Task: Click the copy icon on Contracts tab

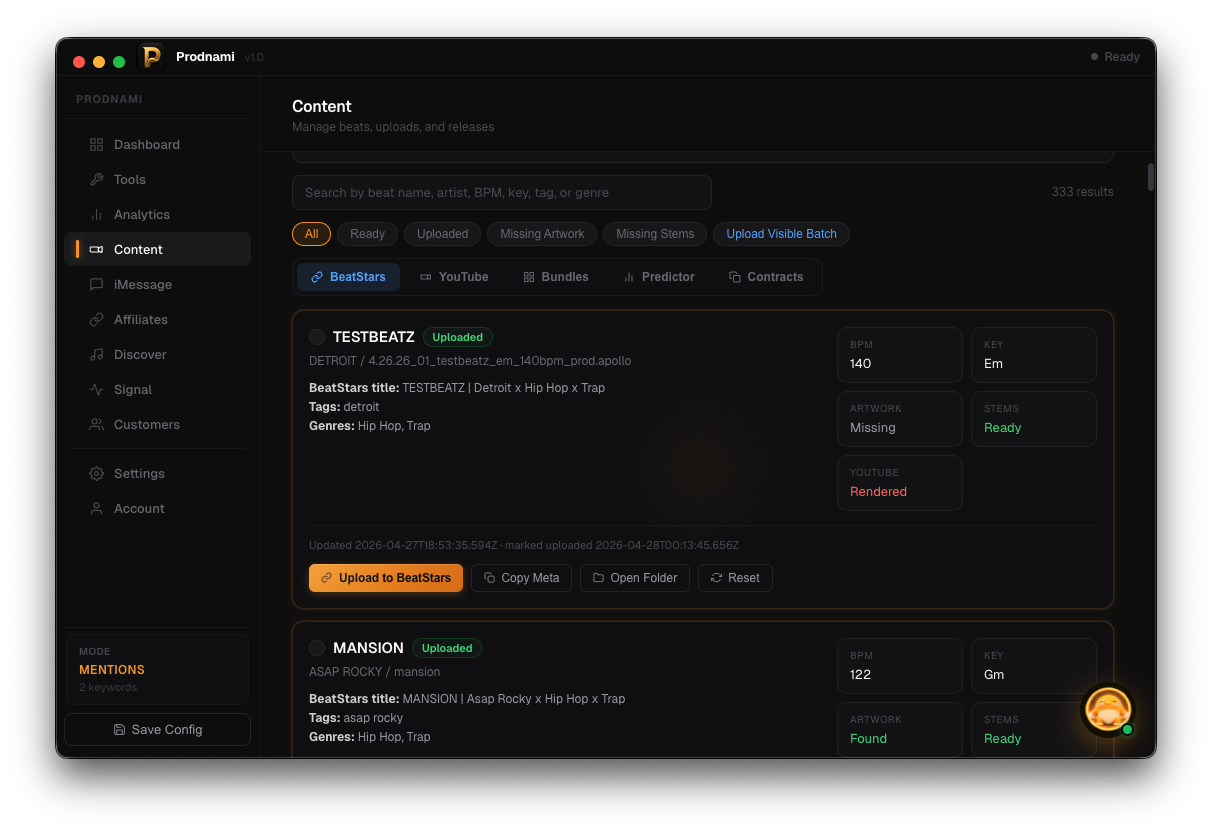Action: (735, 277)
